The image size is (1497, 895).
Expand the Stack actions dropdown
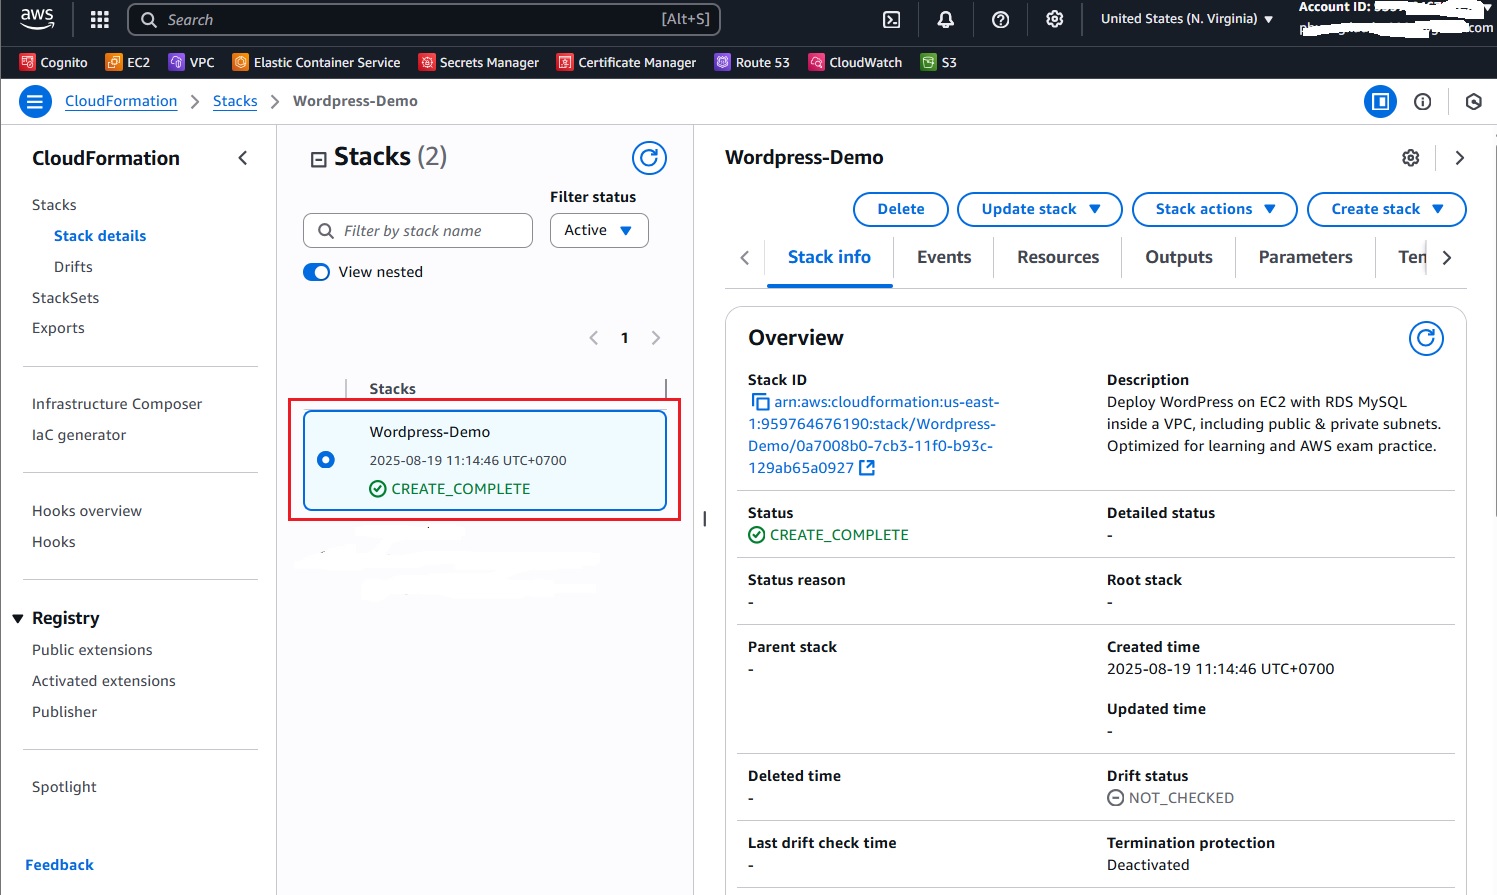tap(1214, 209)
